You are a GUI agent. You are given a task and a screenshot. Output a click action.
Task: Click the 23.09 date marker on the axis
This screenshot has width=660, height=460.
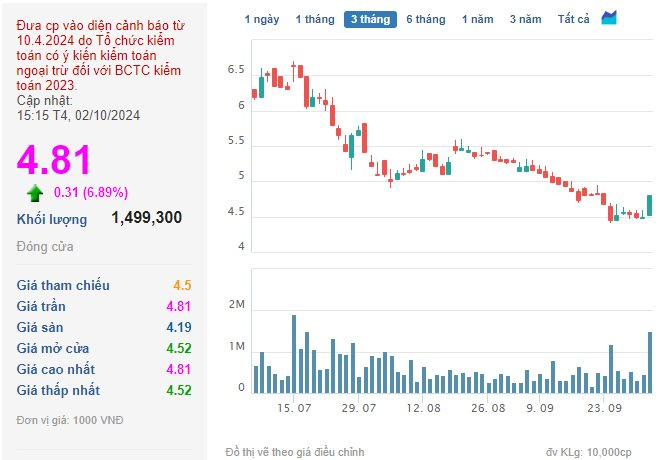coord(604,408)
